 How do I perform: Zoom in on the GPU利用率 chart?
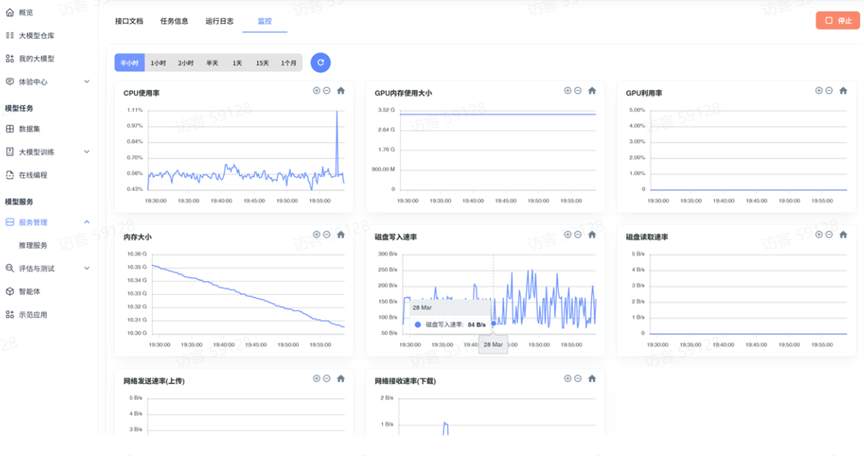point(819,90)
